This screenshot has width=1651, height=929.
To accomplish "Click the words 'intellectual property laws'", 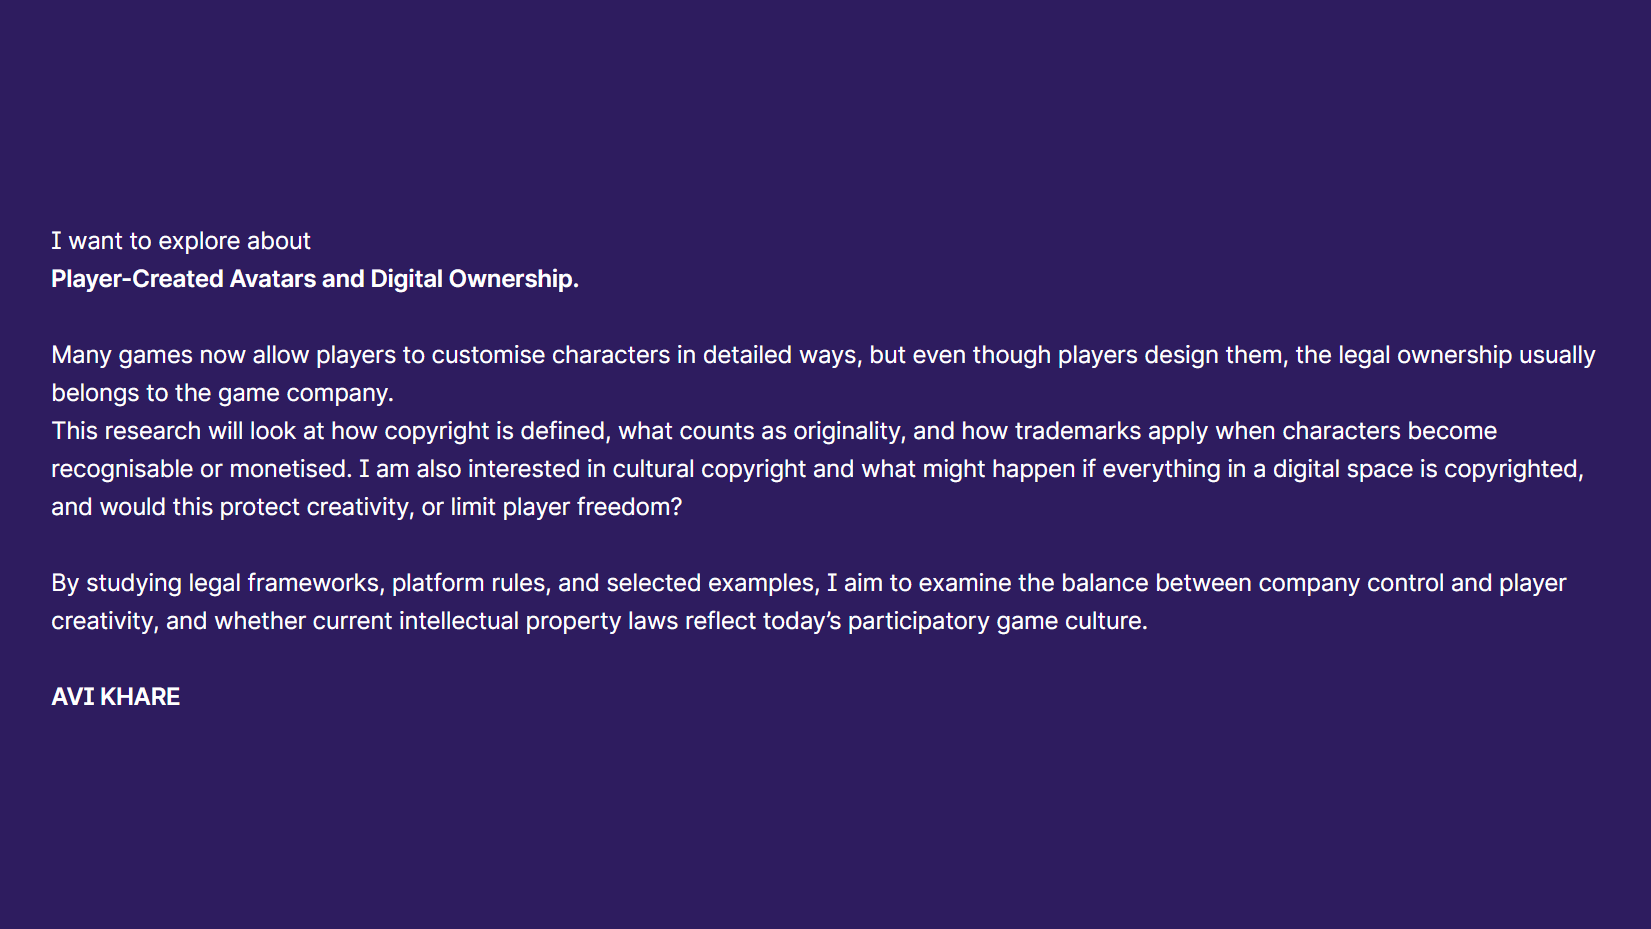I will [x=539, y=621].
